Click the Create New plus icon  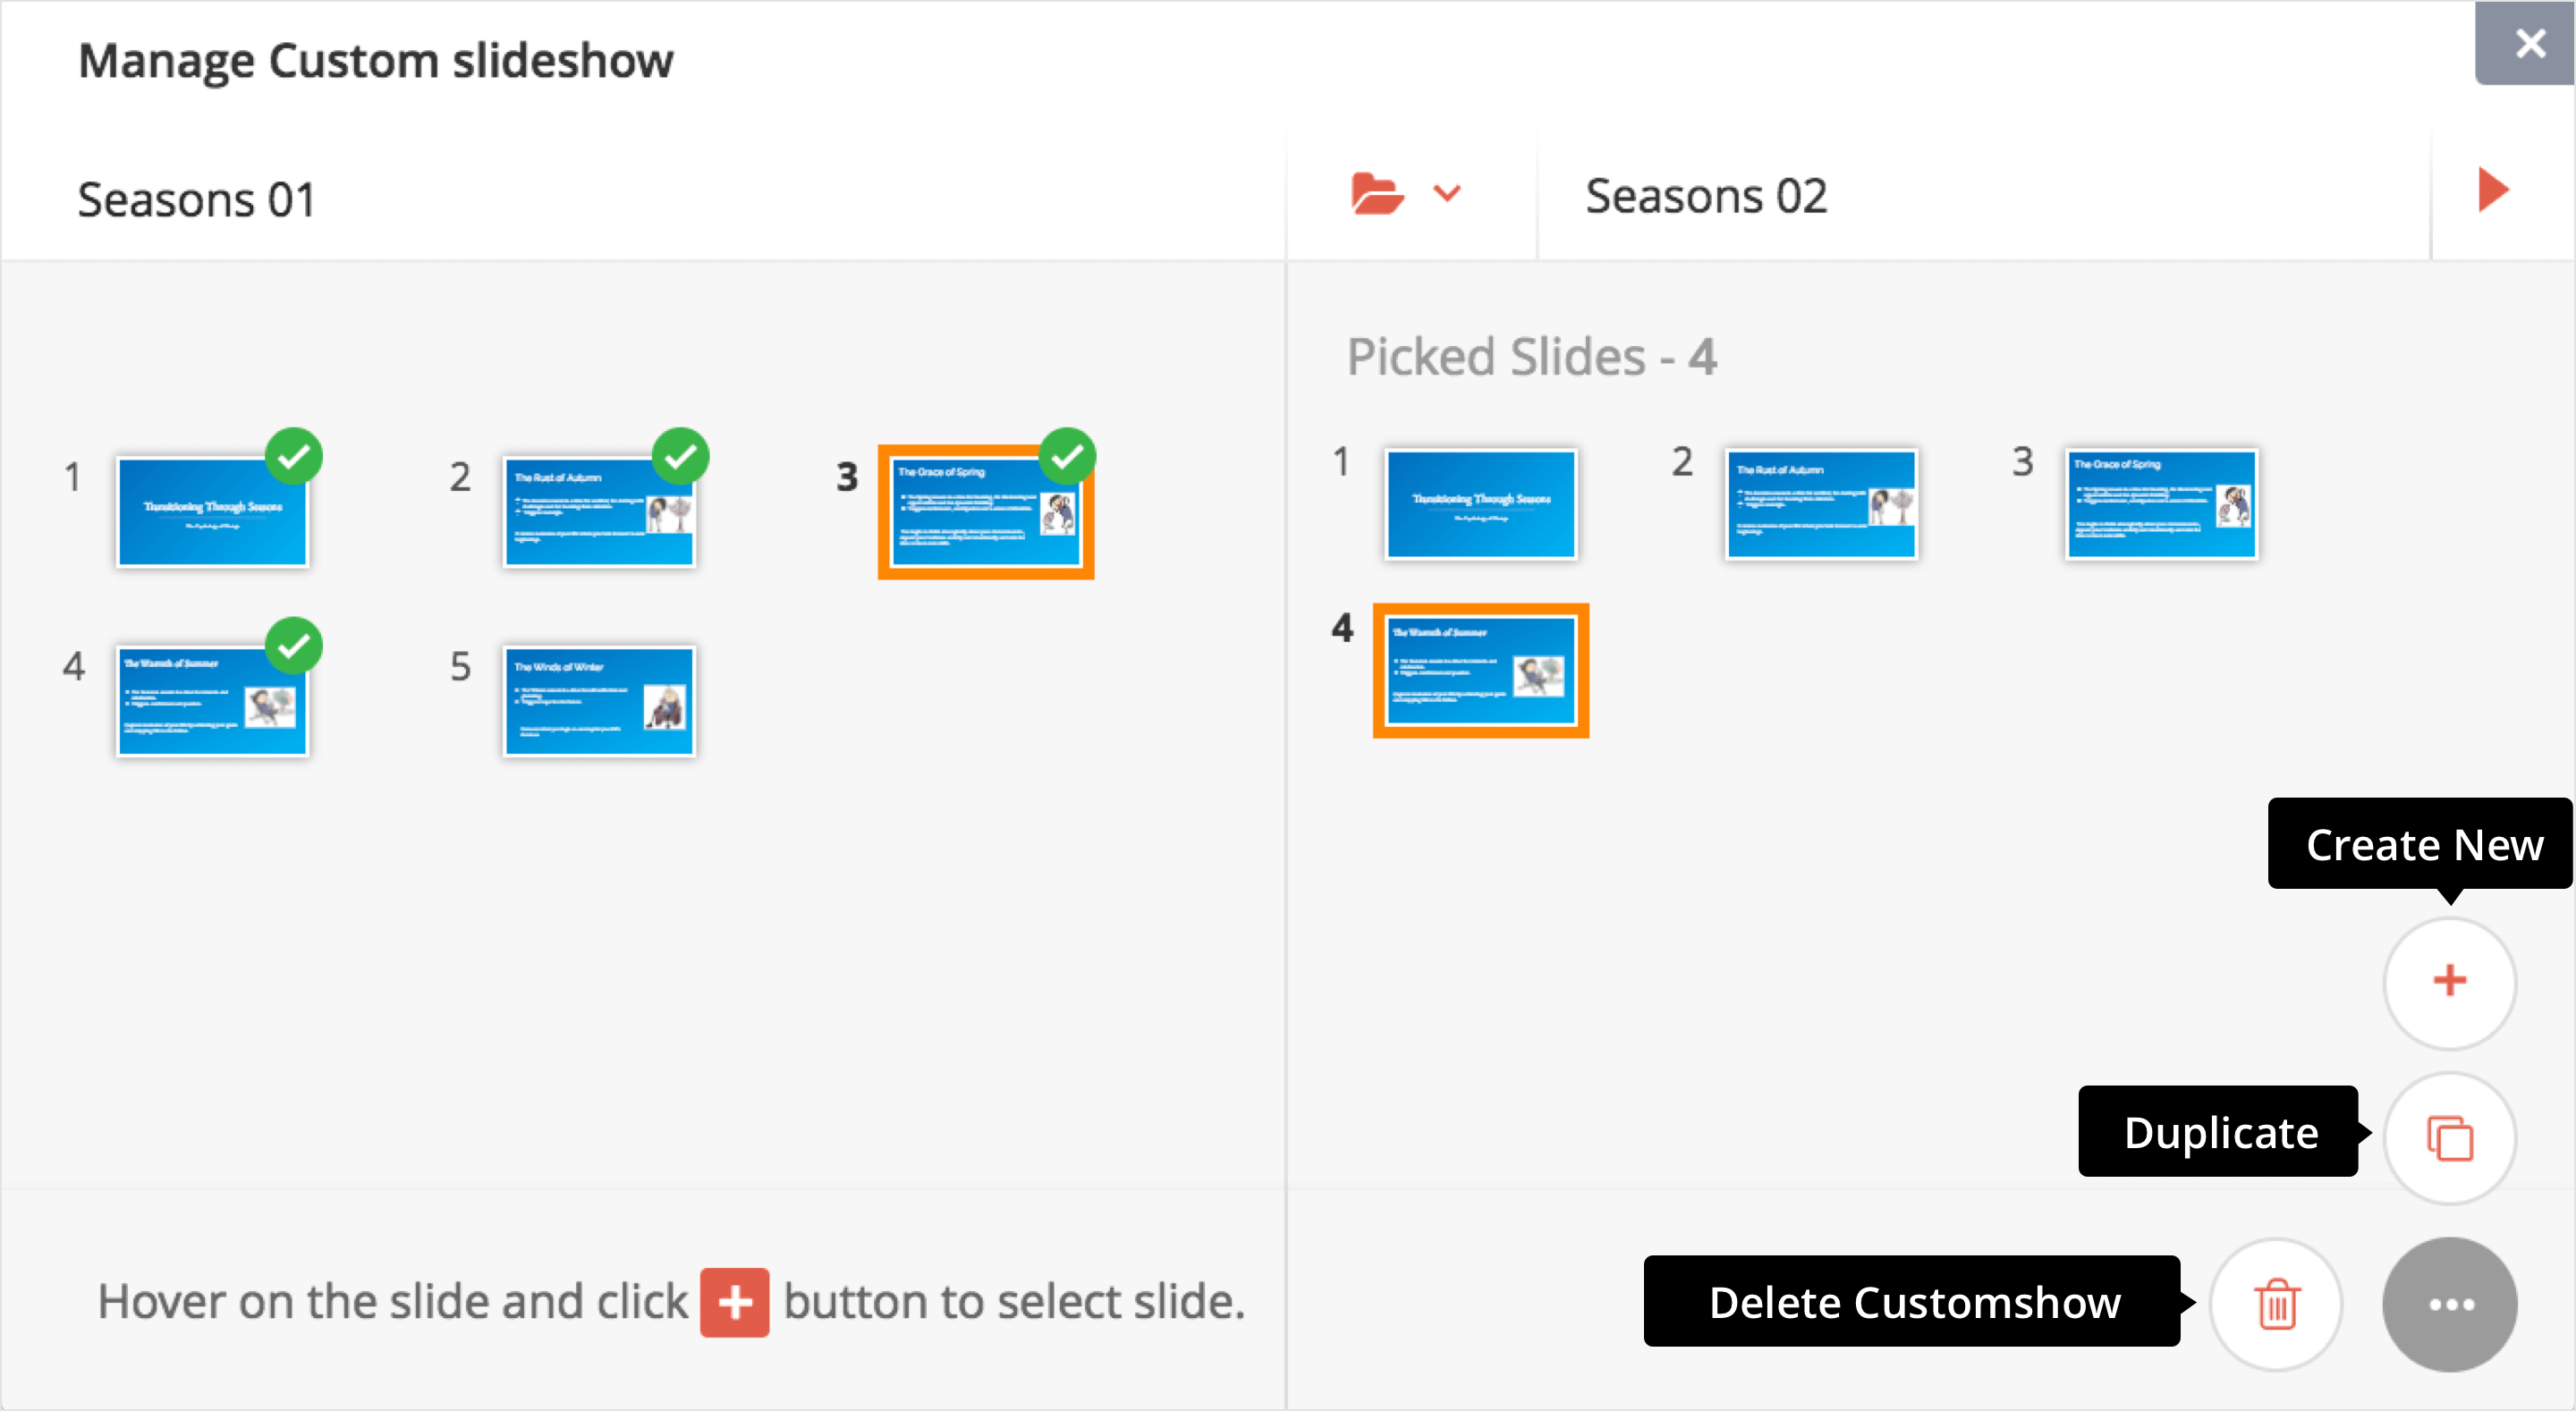2449,981
